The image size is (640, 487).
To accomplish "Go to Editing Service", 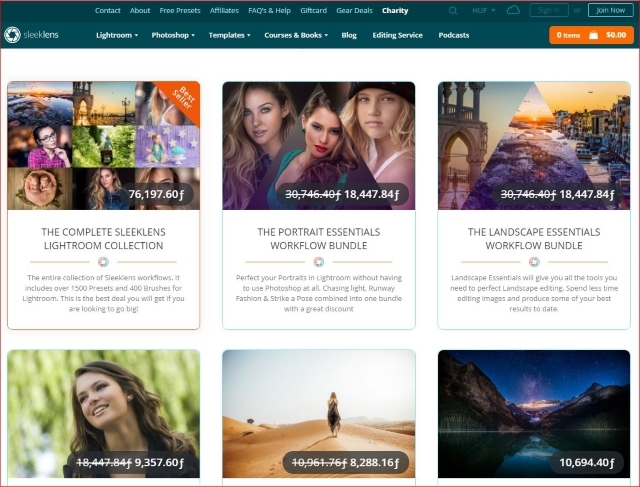I will coord(398,35).
